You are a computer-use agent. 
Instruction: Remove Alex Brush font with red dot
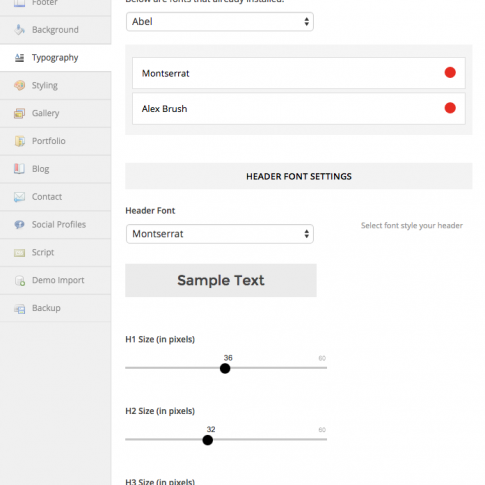click(450, 108)
